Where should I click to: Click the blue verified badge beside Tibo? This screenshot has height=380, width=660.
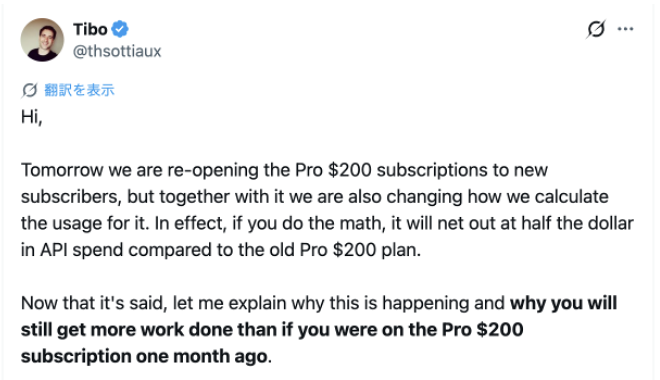tap(120, 29)
